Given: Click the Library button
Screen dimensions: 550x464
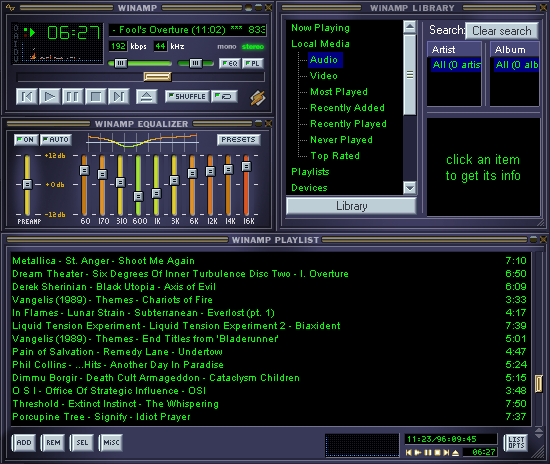Looking at the screenshot, I should tap(351, 206).
